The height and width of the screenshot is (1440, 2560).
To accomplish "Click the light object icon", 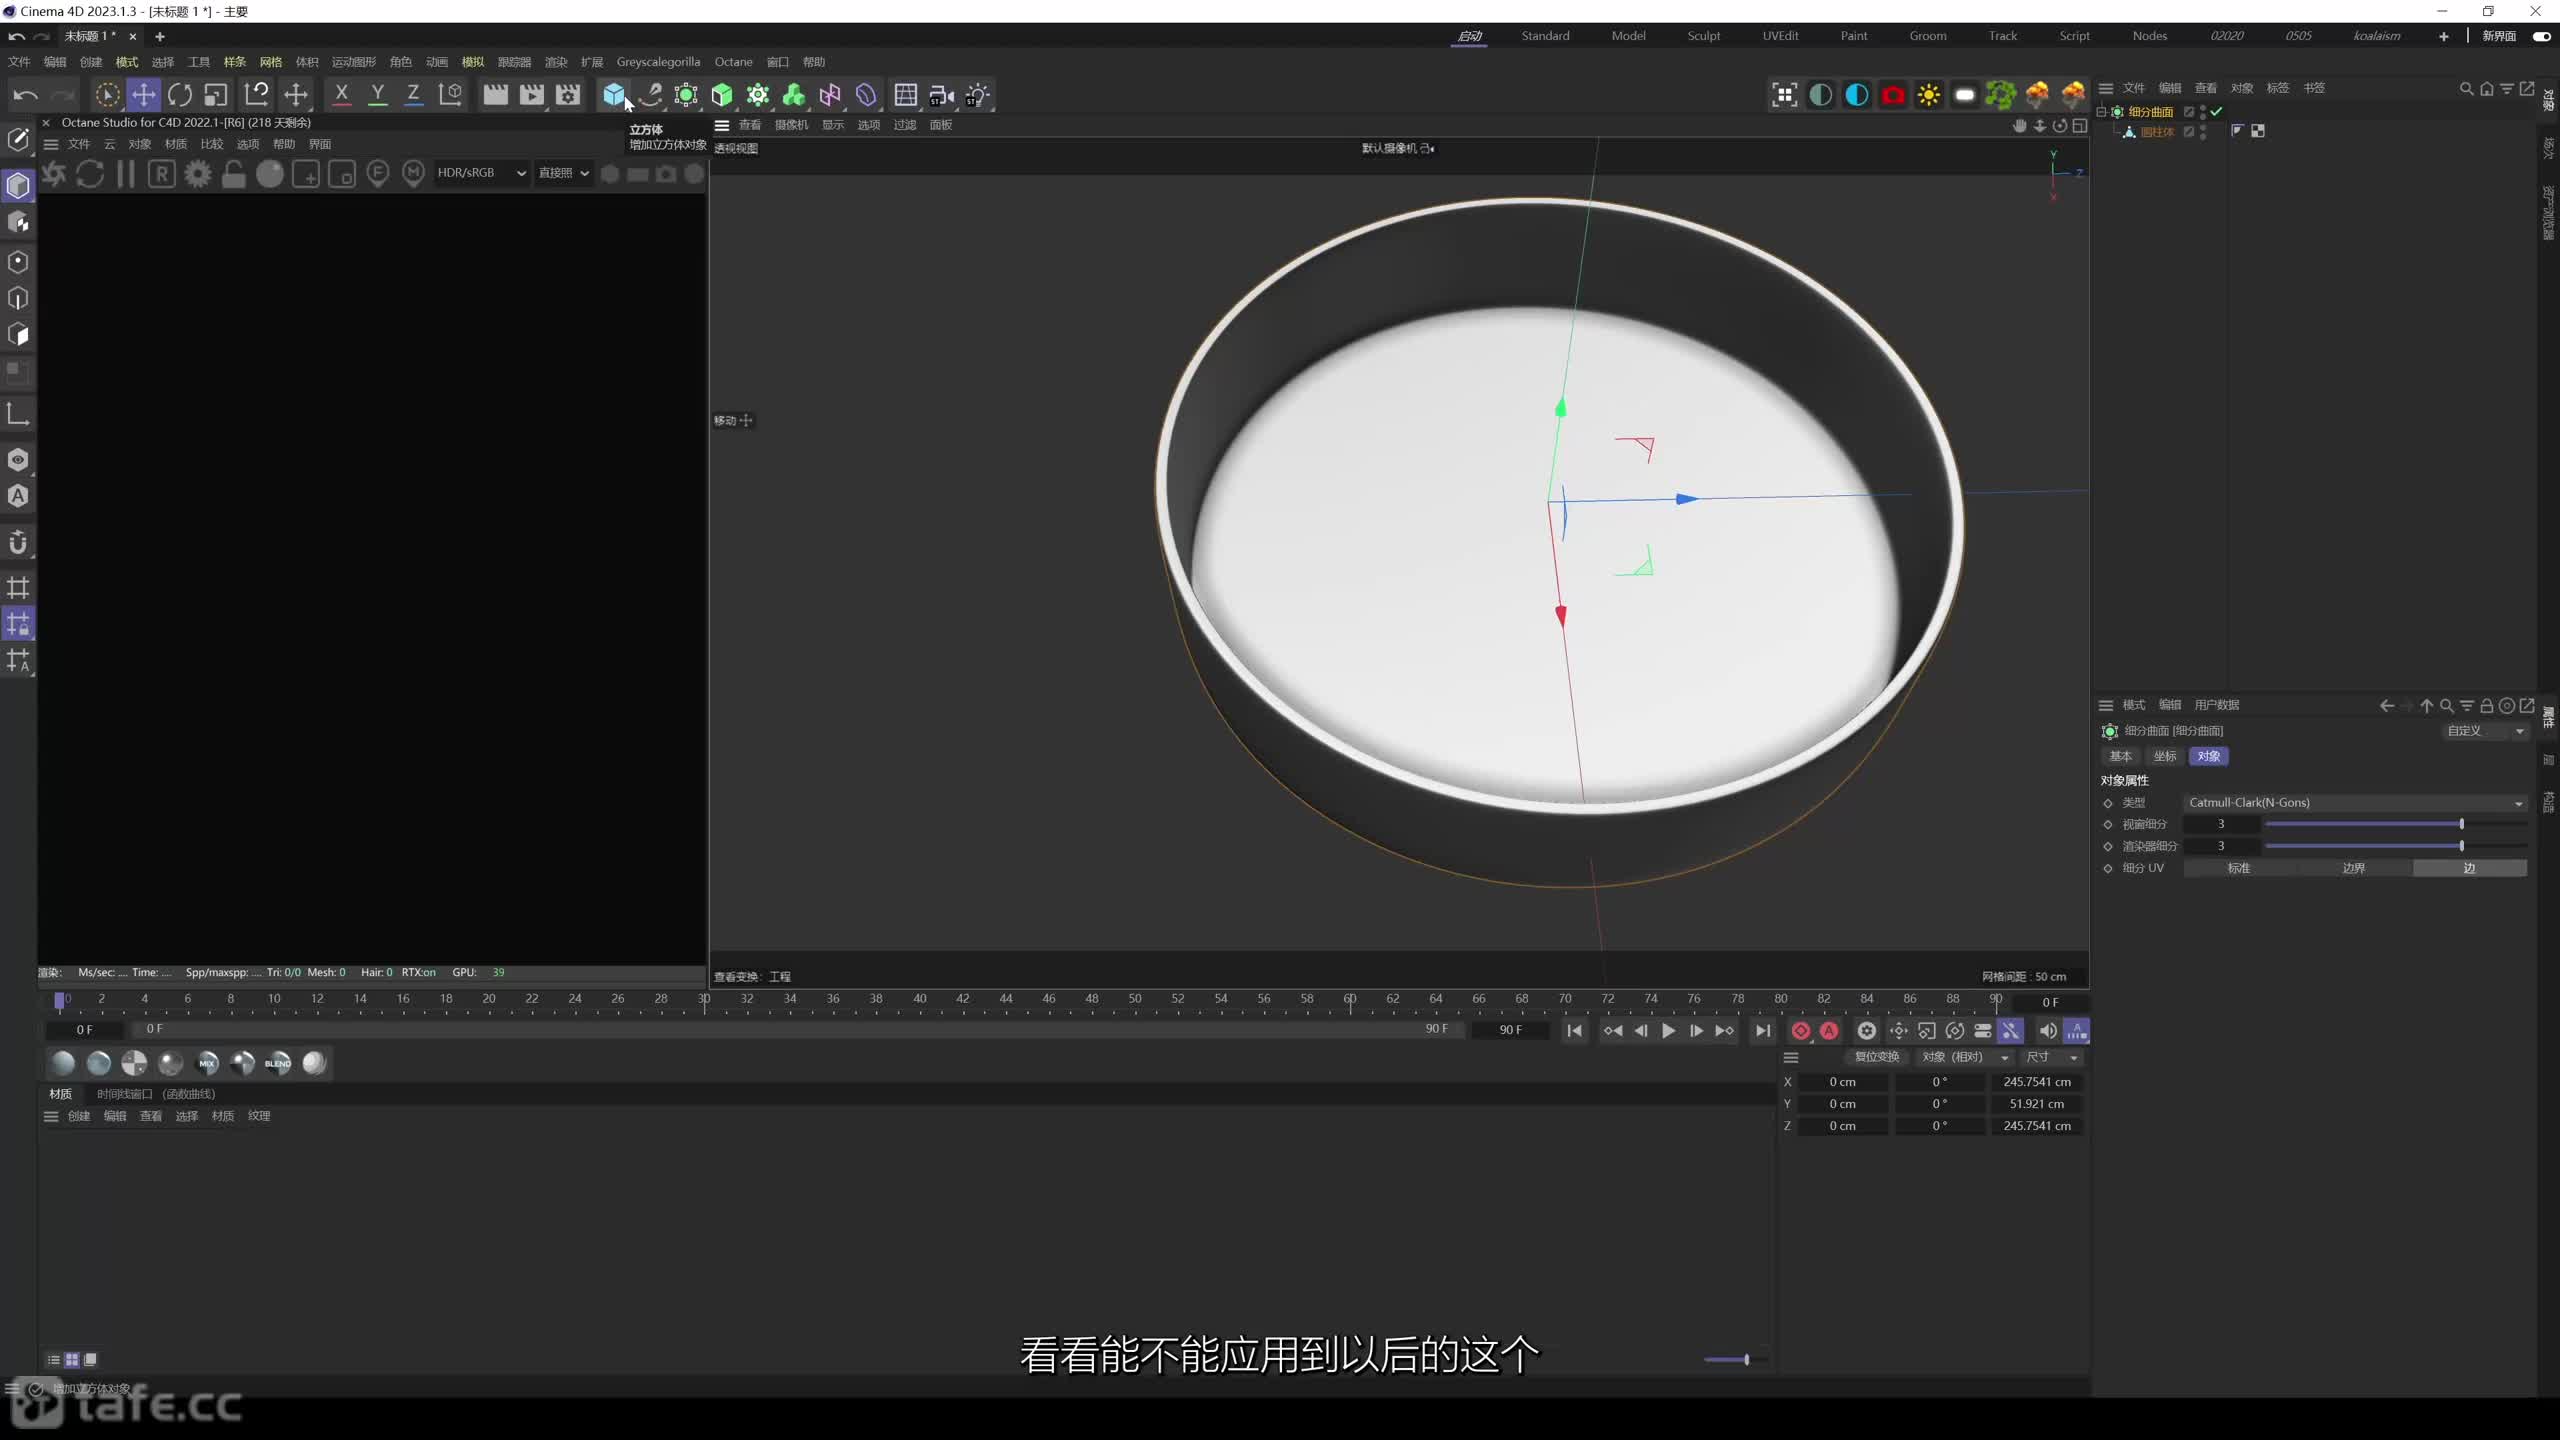I will (978, 95).
